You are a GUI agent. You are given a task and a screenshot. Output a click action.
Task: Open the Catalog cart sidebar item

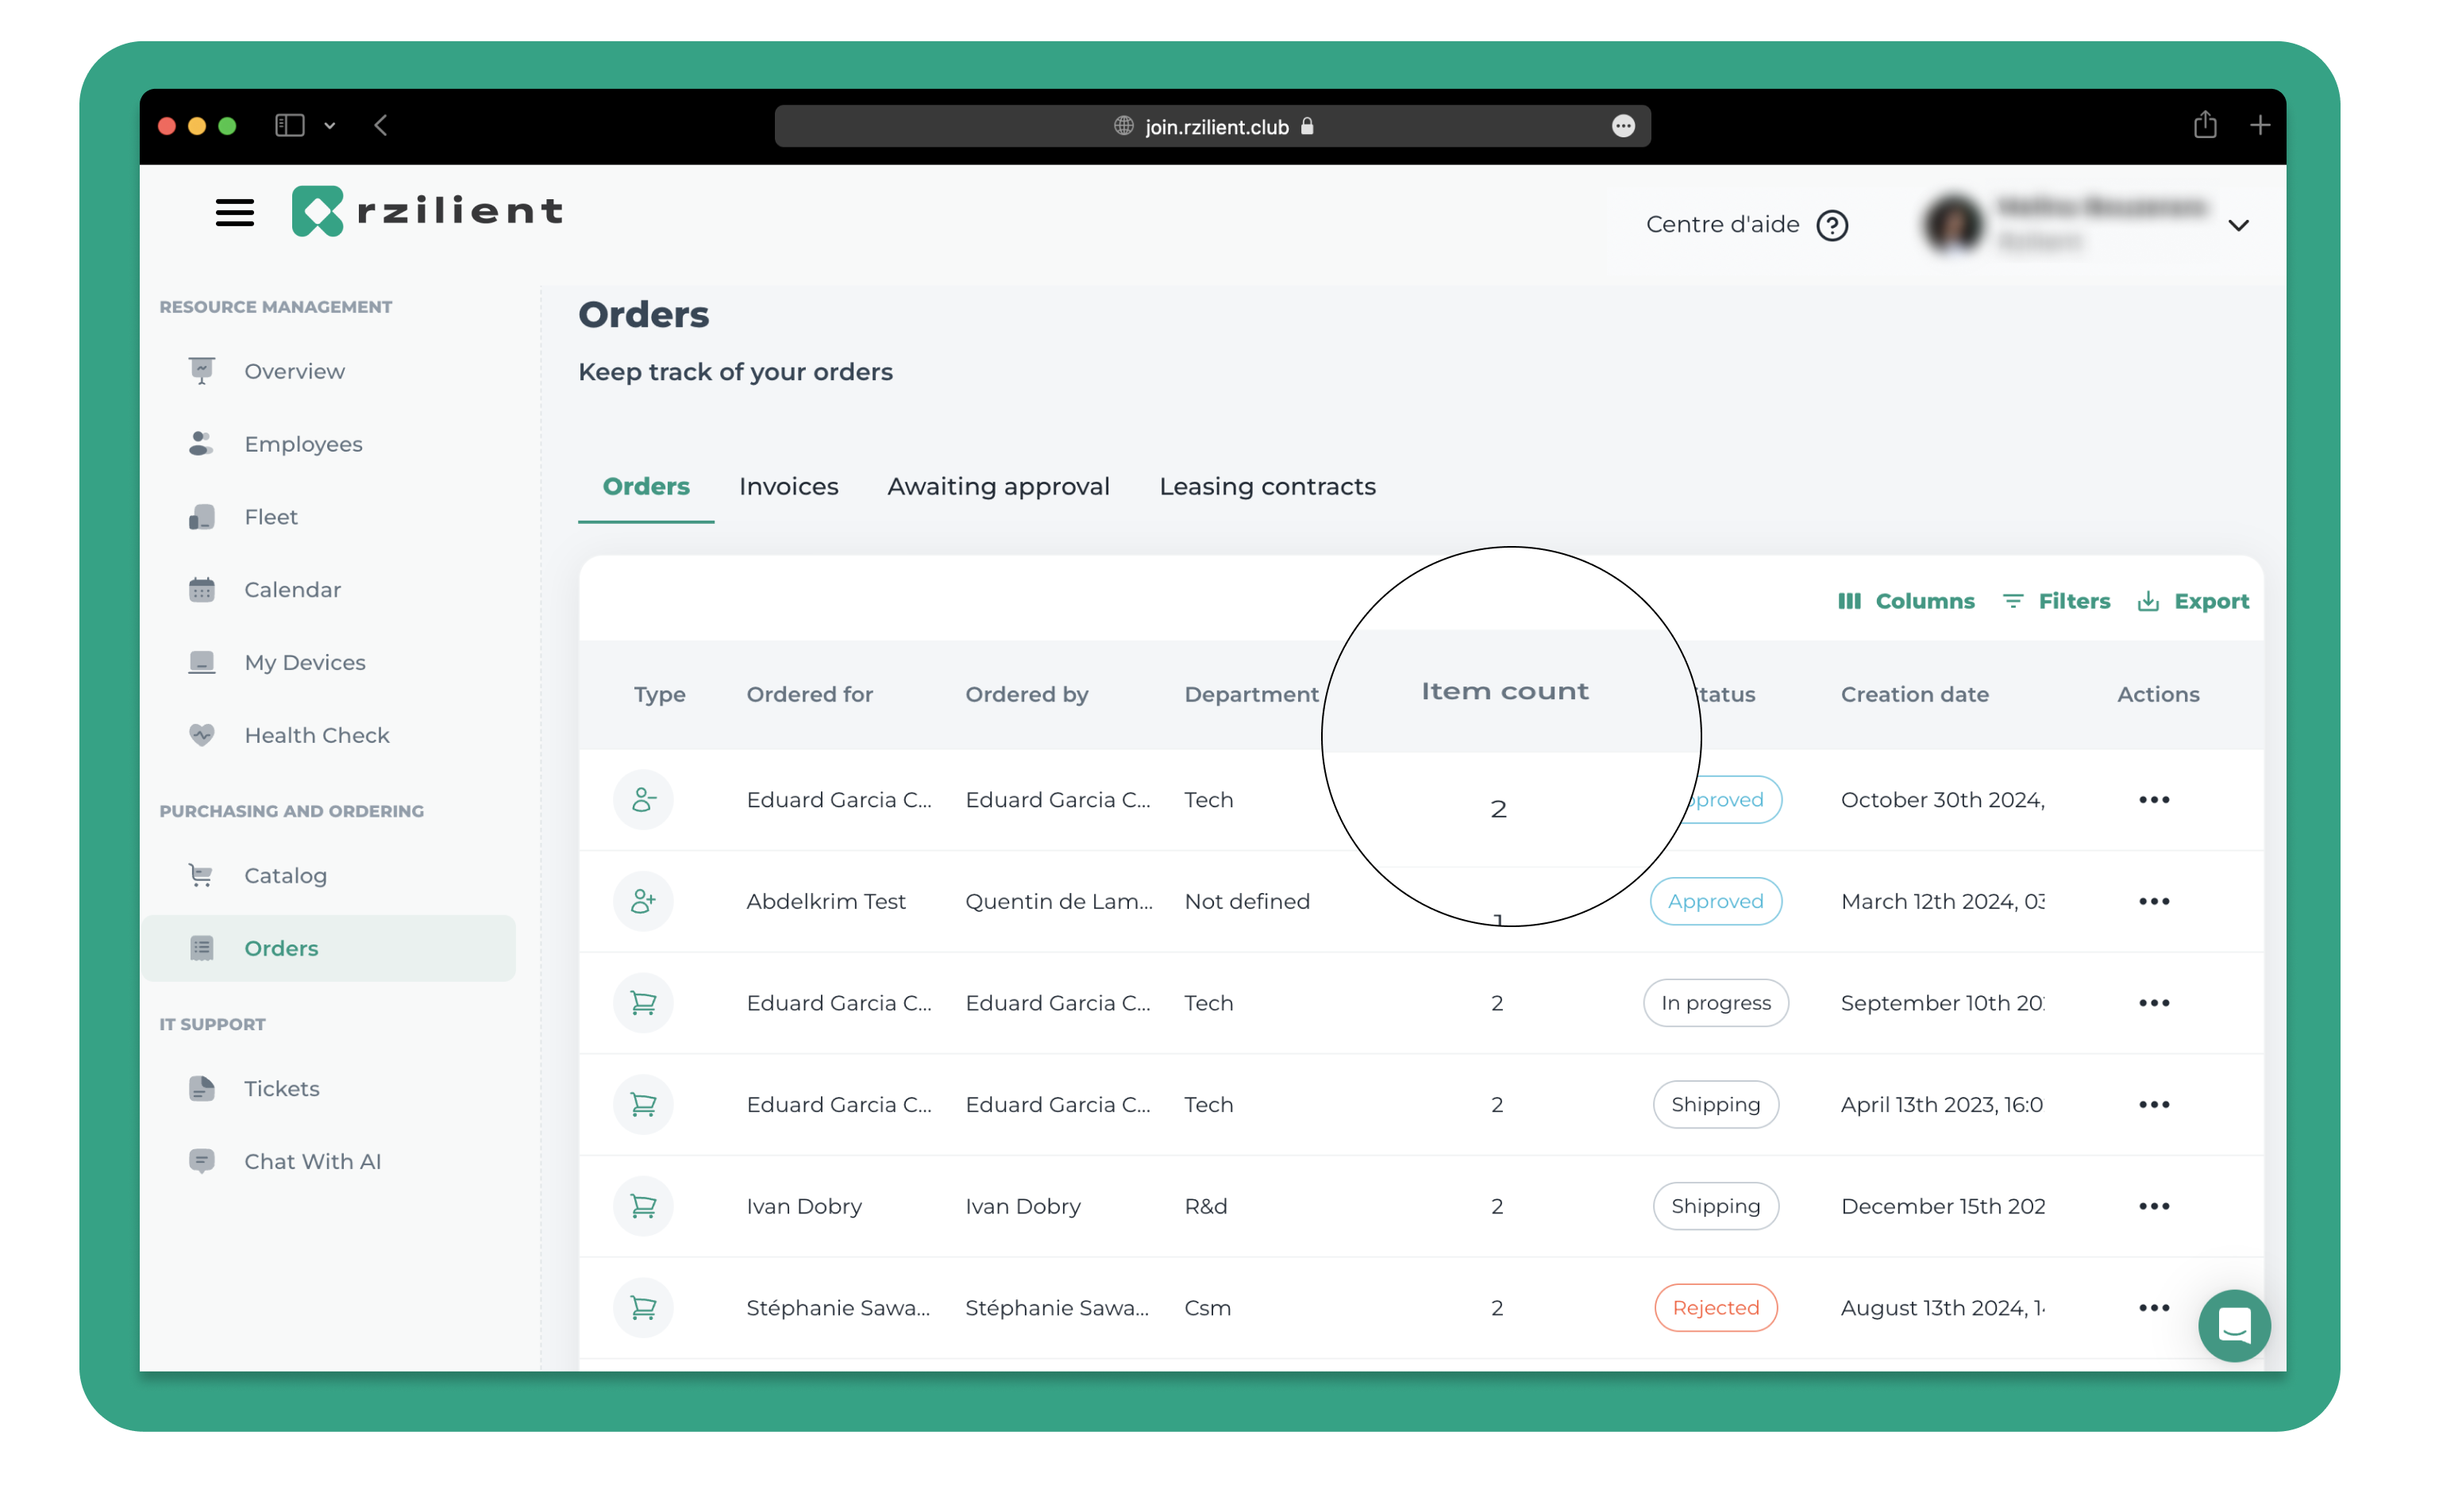point(285,875)
